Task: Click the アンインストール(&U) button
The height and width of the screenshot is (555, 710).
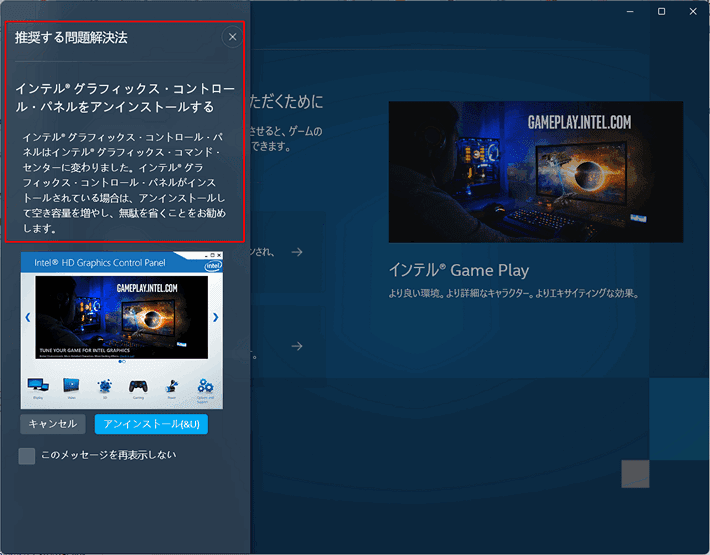Action: pyautogui.click(x=151, y=424)
